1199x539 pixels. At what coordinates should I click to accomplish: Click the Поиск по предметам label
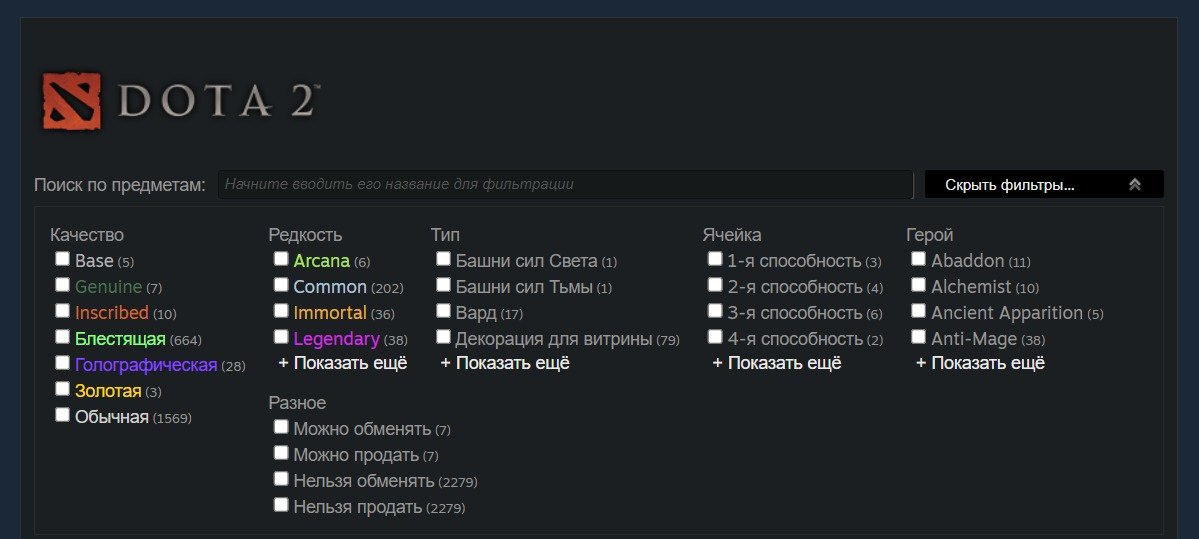pos(120,185)
